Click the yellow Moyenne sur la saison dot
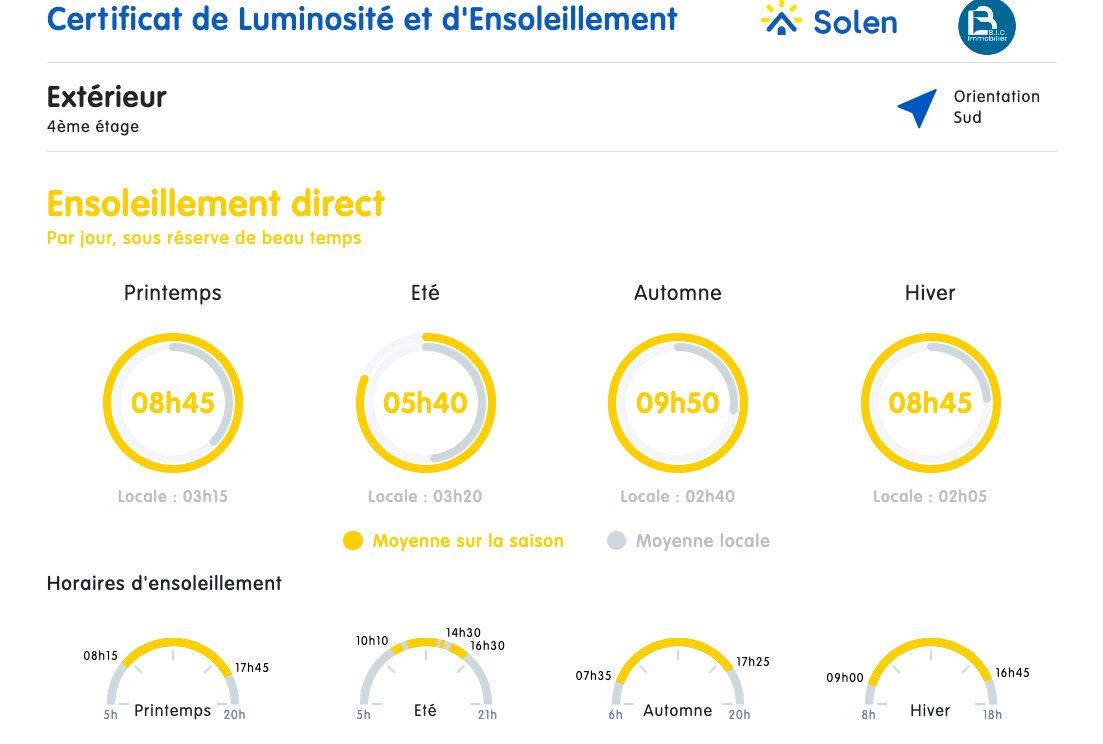This screenshot has width=1103, height=744. [x=352, y=541]
